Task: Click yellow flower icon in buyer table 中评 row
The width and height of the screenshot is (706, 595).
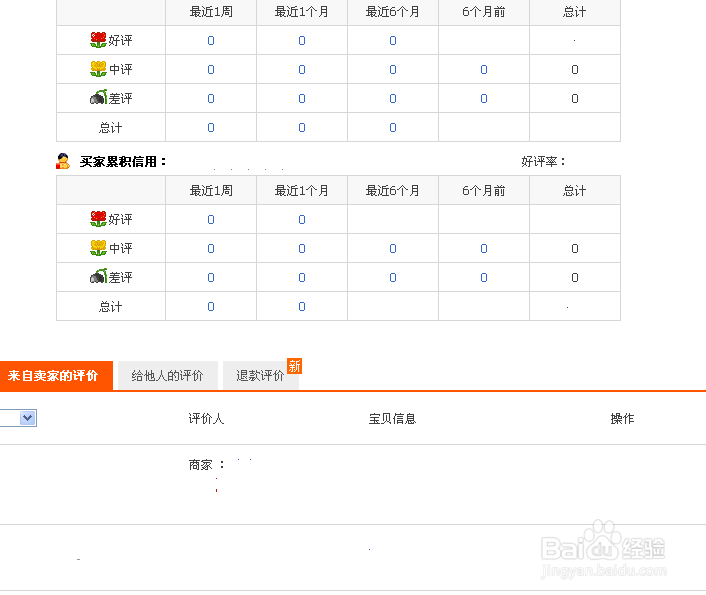Action: pos(98,248)
